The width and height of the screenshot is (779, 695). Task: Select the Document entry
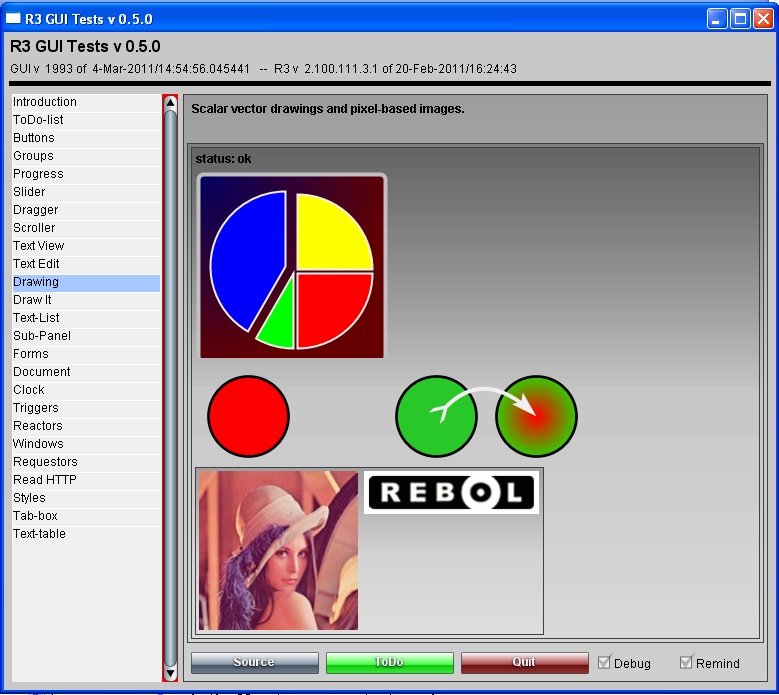(x=86, y=372)
